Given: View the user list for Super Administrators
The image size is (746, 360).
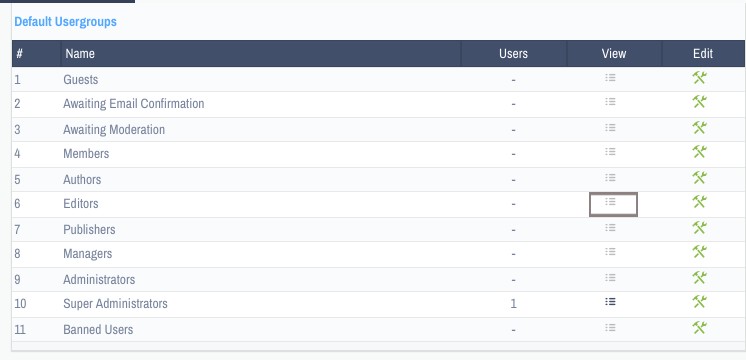Looking at the screenshot, I should [x=610, y=302].
